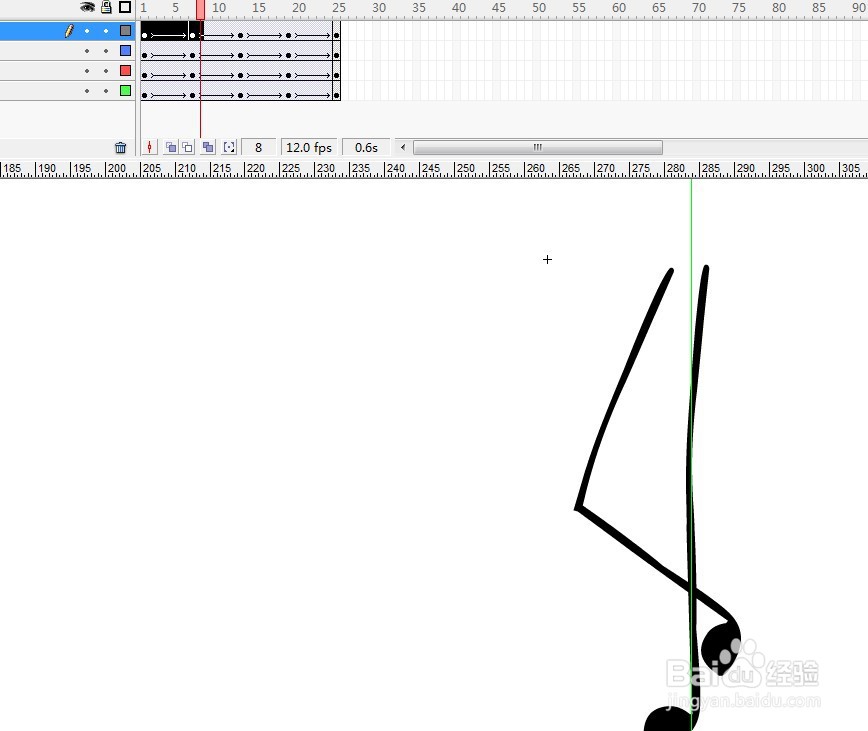868x731 pixels.
Task: Click elapsed time readout 0.6s
Action: [366, 148]
